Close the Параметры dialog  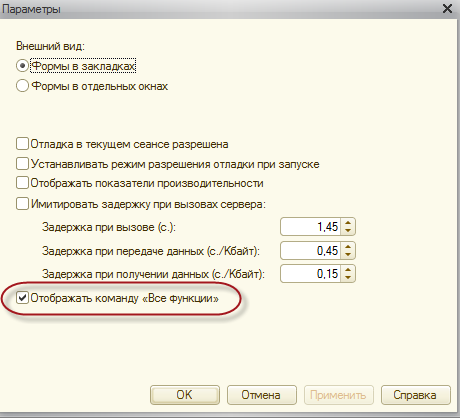447,9
